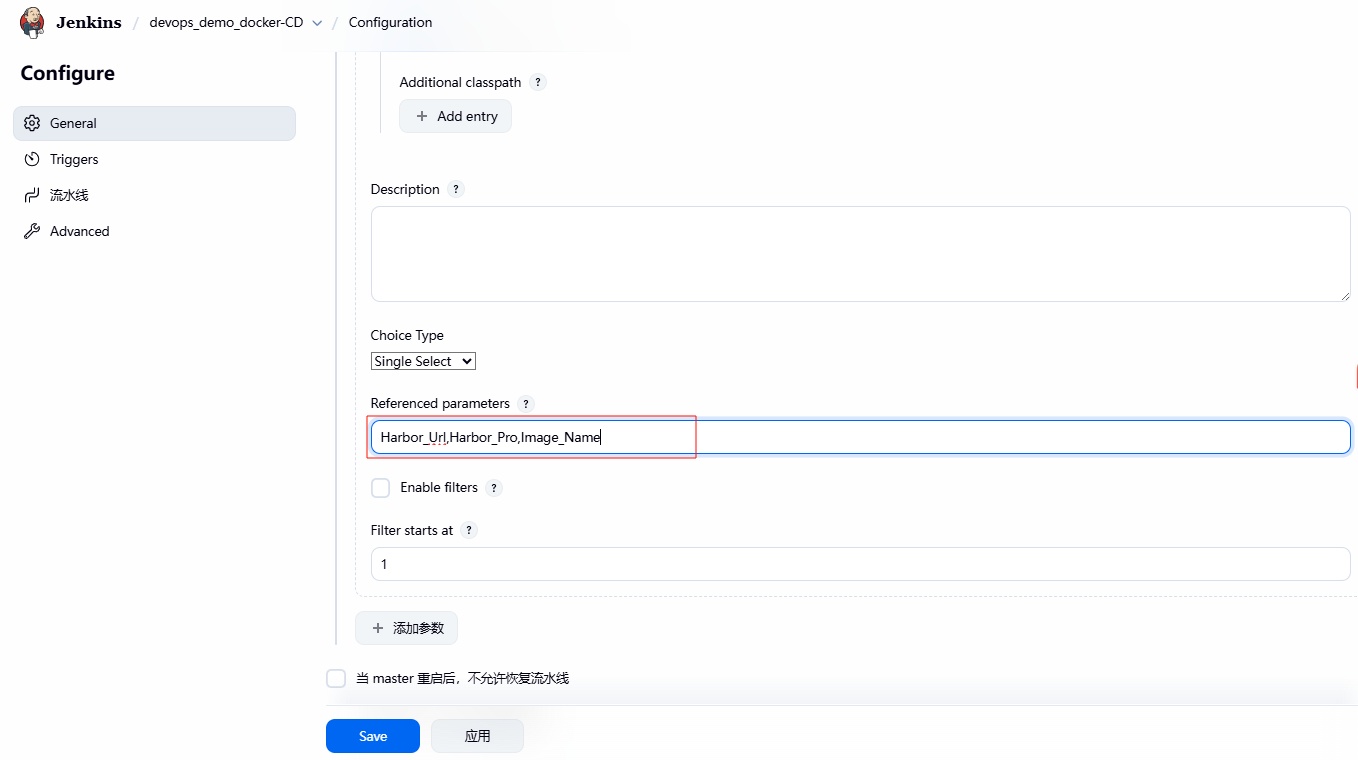Expand the devops_demo_docker-CD breadcrumb dropdown arrow

click(x=318, y=23)
